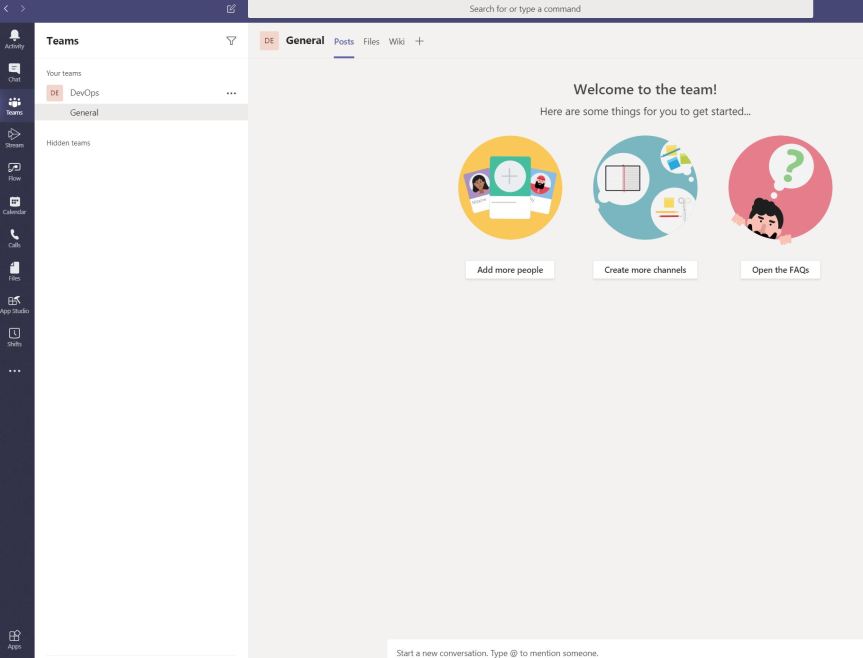863x658 pixels.
Task: Click the search or command box
Action: (x=530, y=9)
